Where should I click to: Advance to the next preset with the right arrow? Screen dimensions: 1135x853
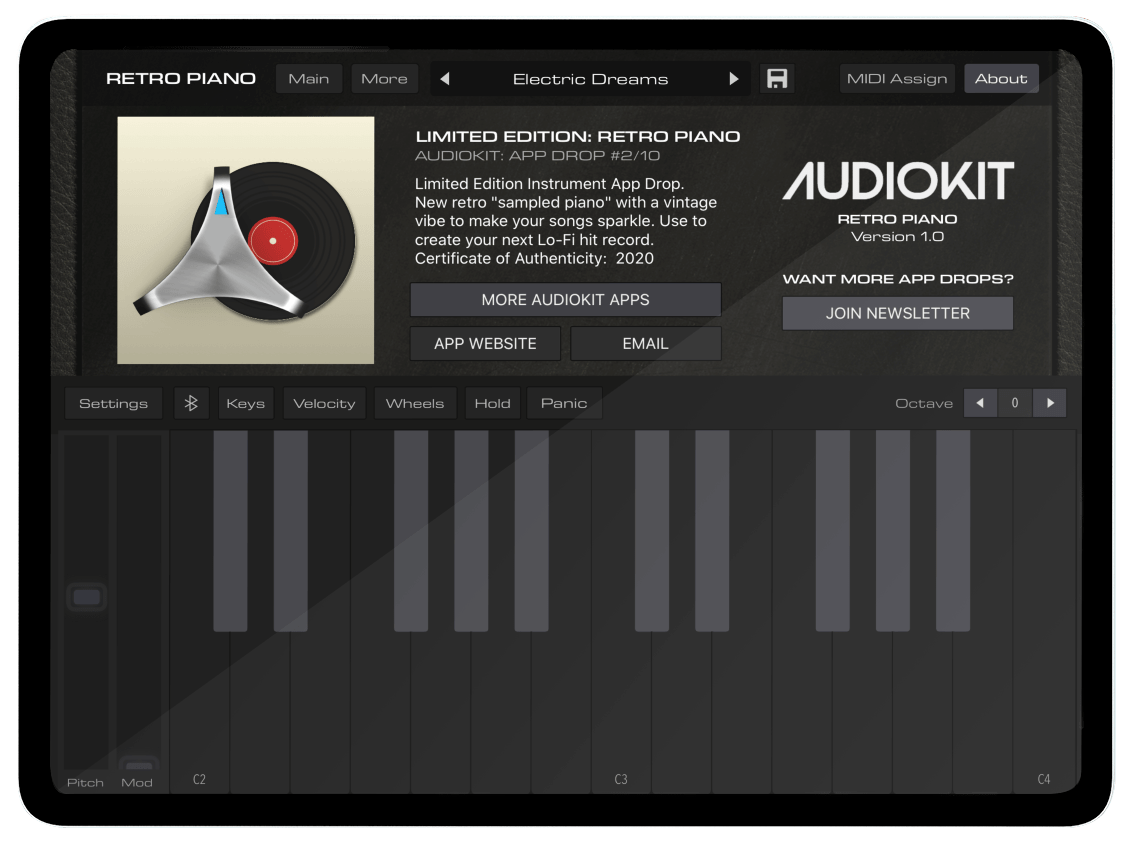coord(733,78)
